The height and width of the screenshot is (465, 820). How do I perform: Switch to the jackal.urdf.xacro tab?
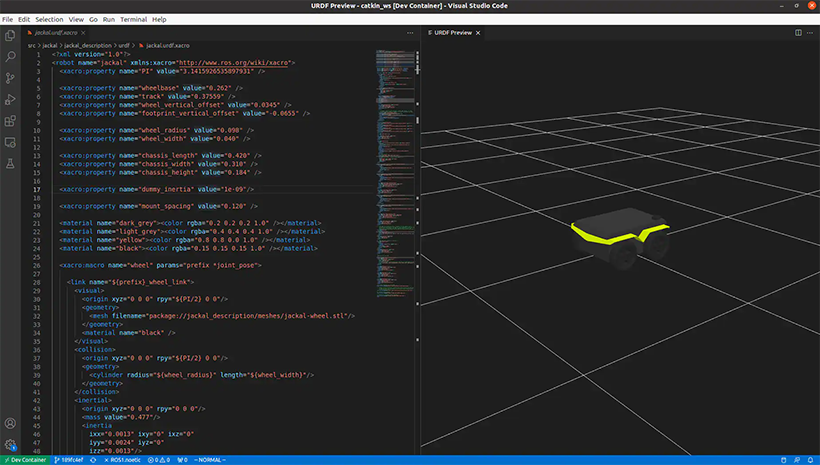coord(55,32)
